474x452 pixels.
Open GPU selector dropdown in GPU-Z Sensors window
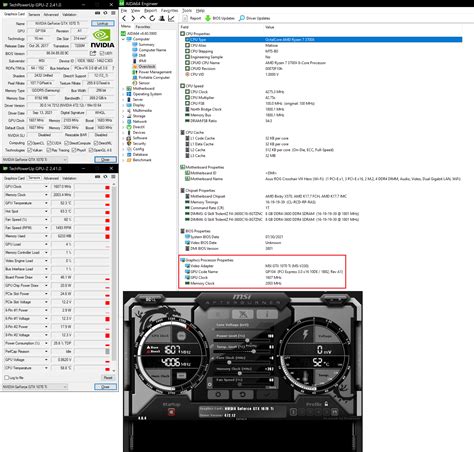(35, 387)
